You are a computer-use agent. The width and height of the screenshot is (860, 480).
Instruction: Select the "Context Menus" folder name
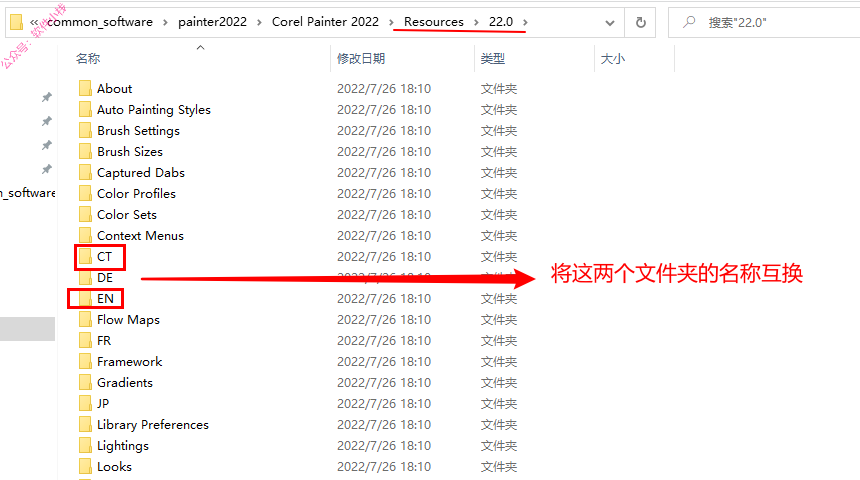point(140,236)
